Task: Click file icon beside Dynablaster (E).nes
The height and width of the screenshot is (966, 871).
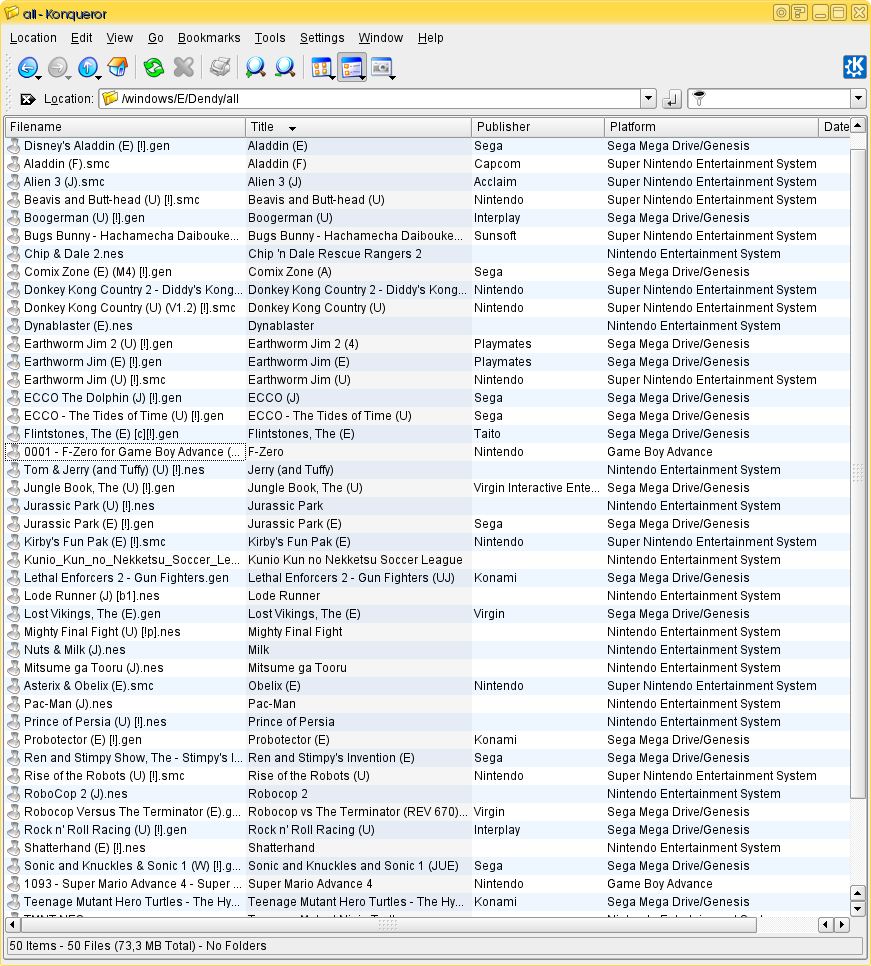Action: [x=14, y=326]
